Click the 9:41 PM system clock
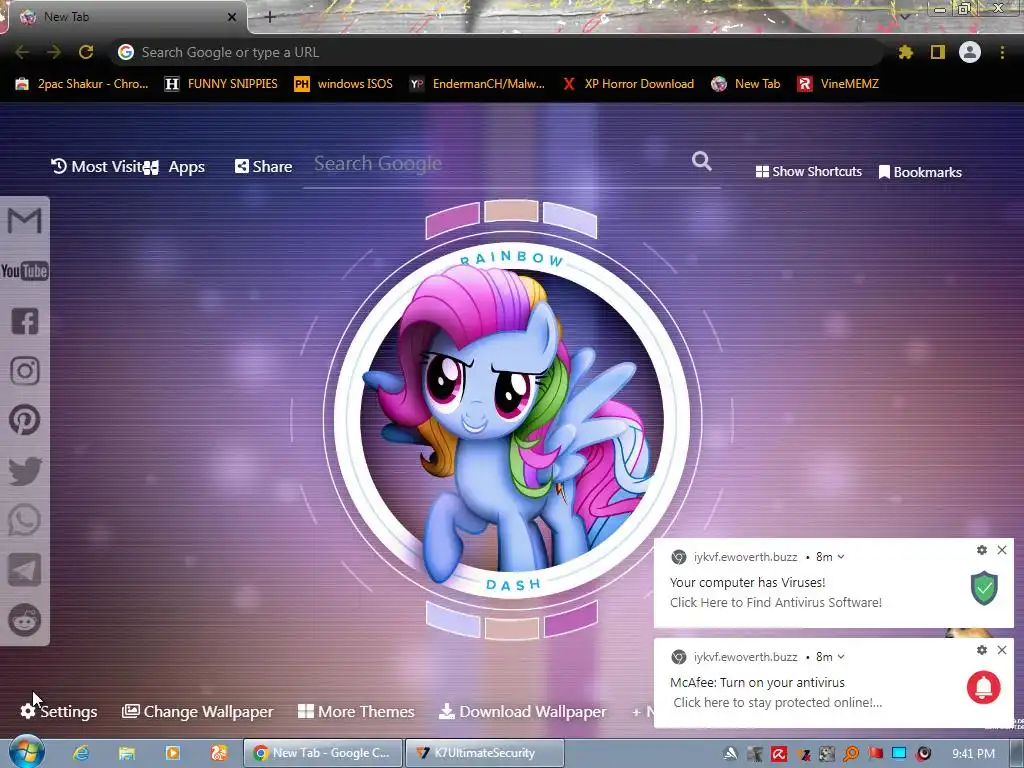 pos(973,754)
